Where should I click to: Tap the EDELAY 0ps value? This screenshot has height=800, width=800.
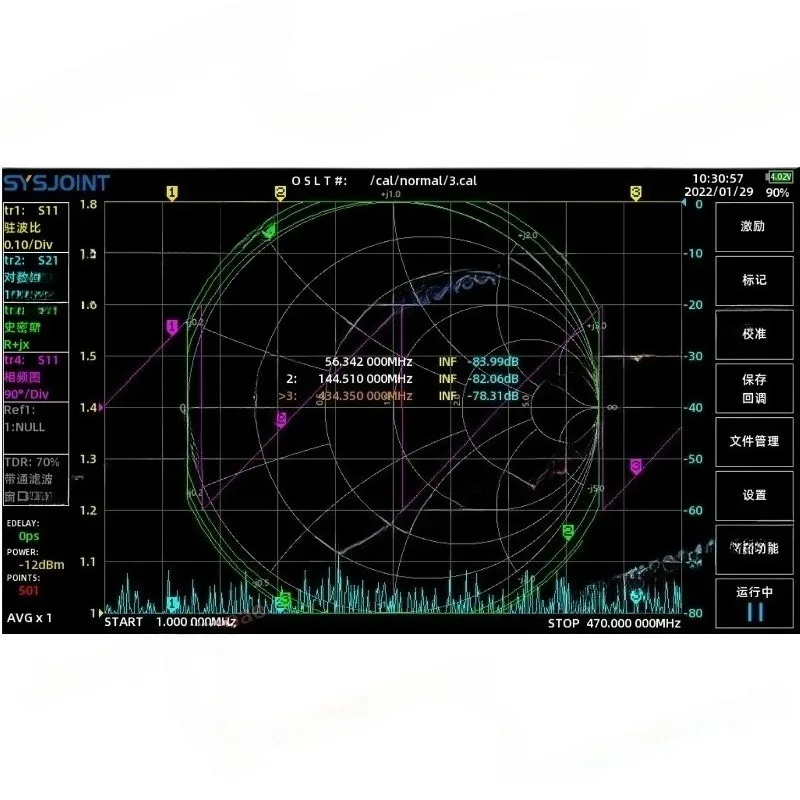(29, 536)
